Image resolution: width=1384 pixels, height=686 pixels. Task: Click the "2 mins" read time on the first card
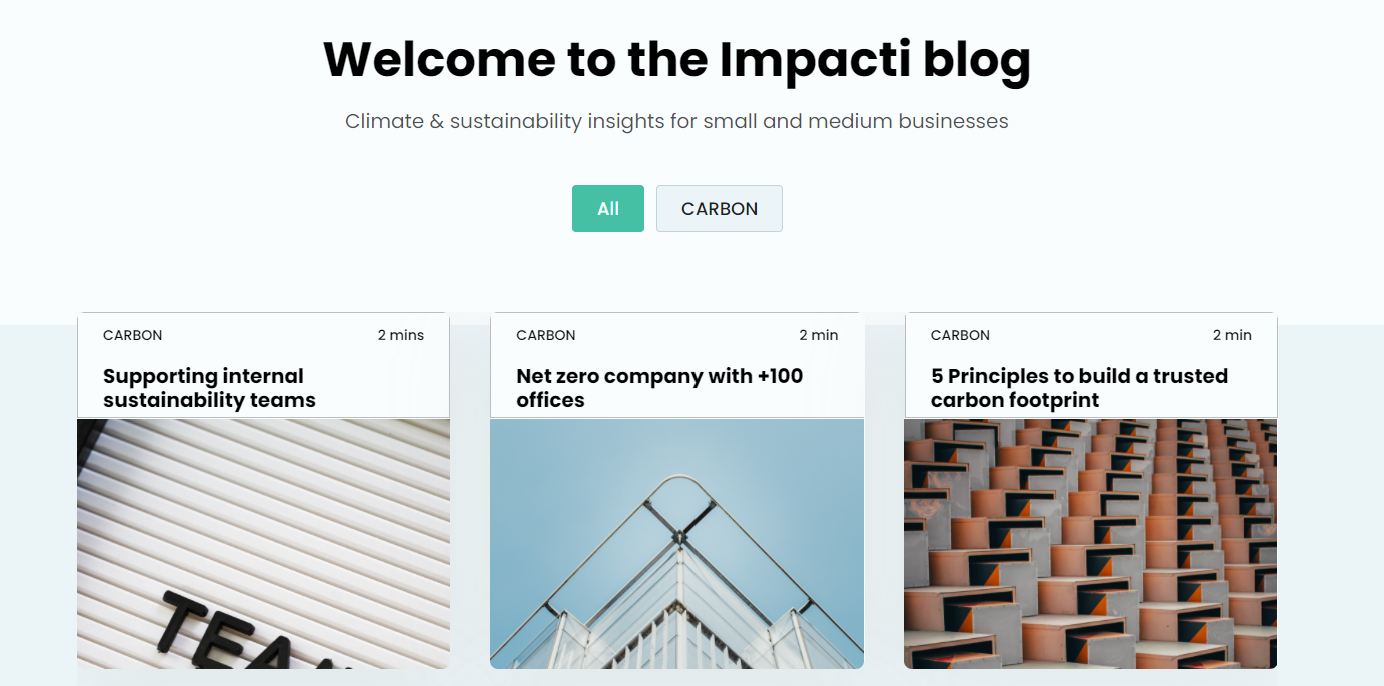tap(401, 335)
